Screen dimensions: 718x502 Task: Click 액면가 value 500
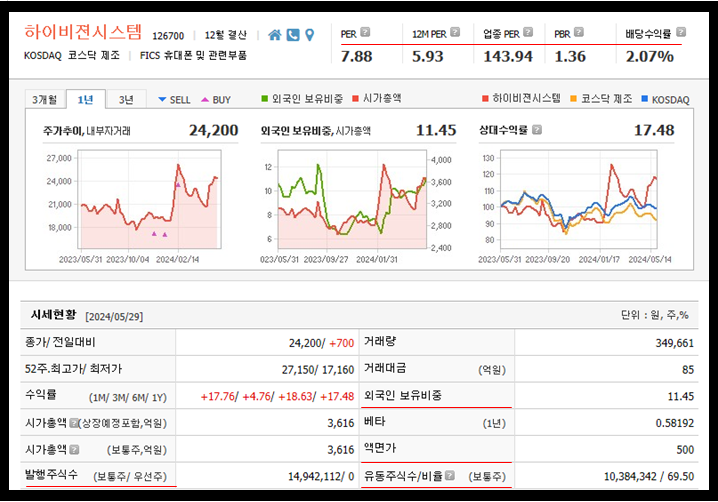[685, 450]
